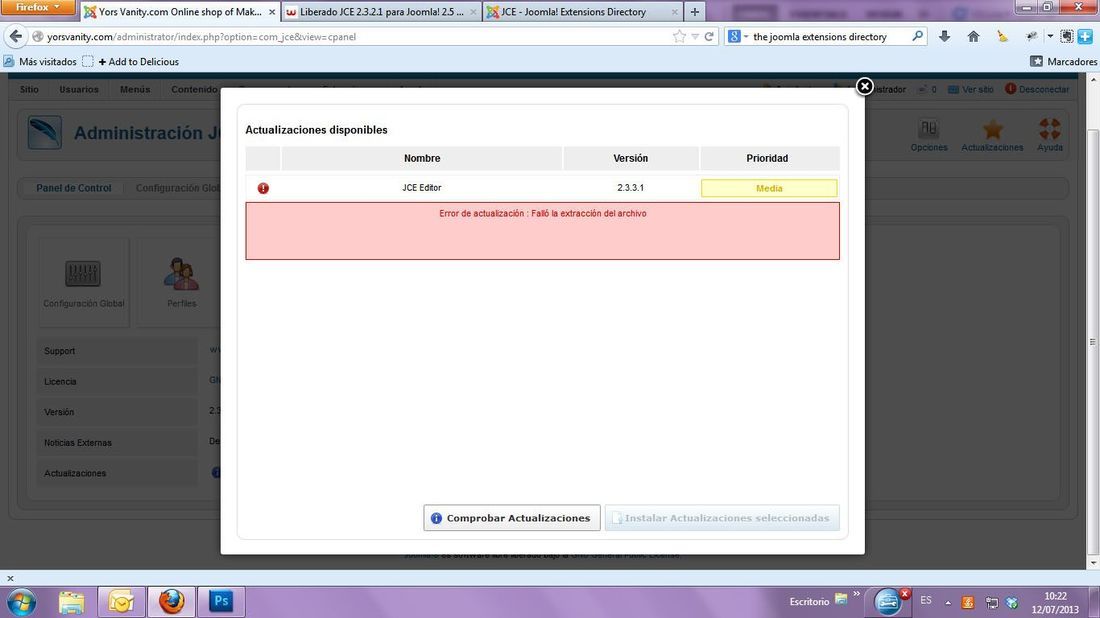The height and width of the screenshot is (618, 1100).
Task: Open the Menús menu in Joomla
Action: [135, 90]
